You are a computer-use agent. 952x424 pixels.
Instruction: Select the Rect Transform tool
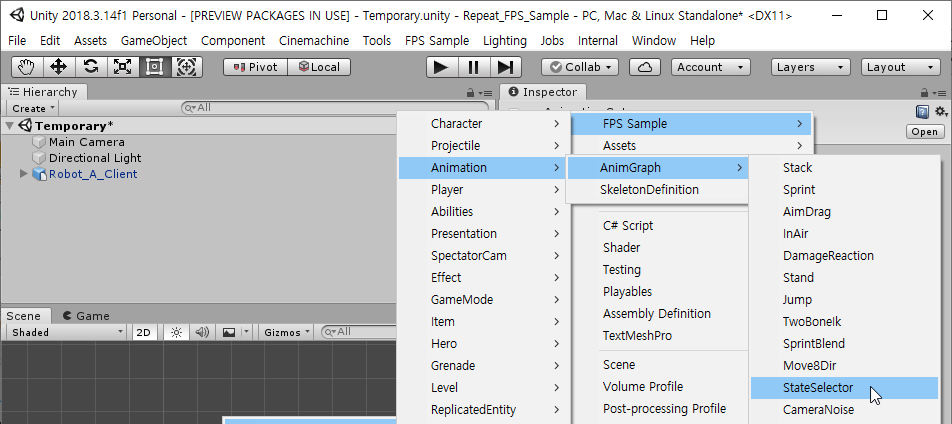click(155, 67)
